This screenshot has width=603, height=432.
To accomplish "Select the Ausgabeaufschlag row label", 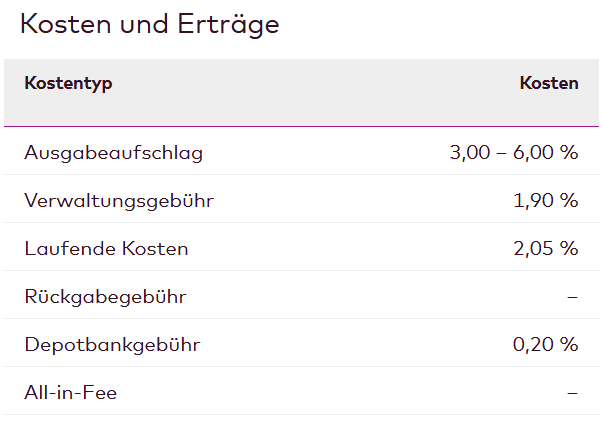I will 113,153.
